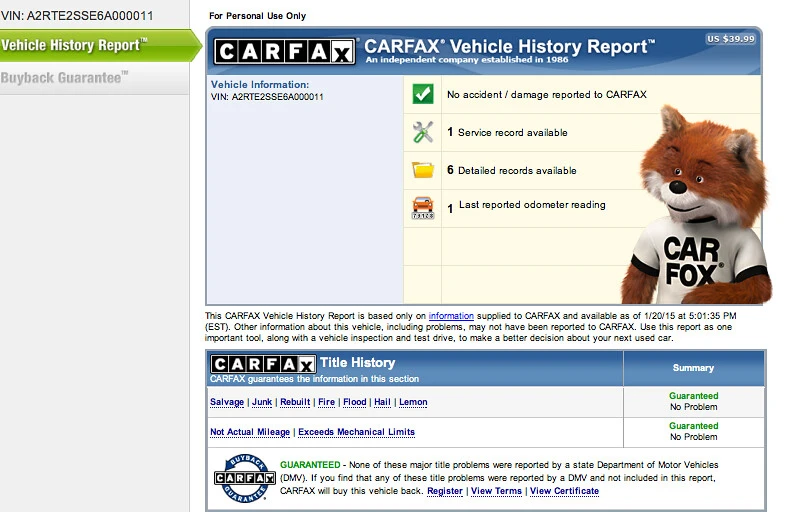Viewport: 793px width, 512px height.
Task: Click the VIN text above the sidebar tabs
Action: [77, 16]
